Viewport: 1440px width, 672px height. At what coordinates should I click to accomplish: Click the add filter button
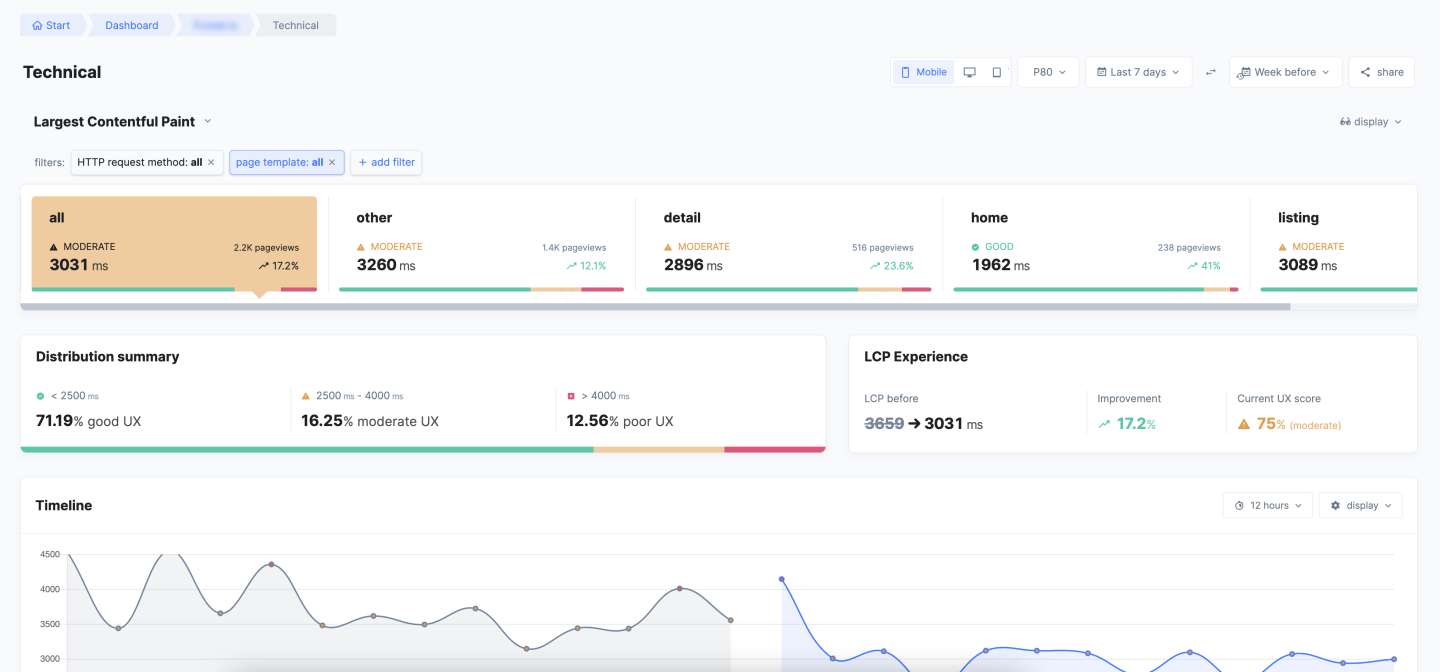coord(385,161)
